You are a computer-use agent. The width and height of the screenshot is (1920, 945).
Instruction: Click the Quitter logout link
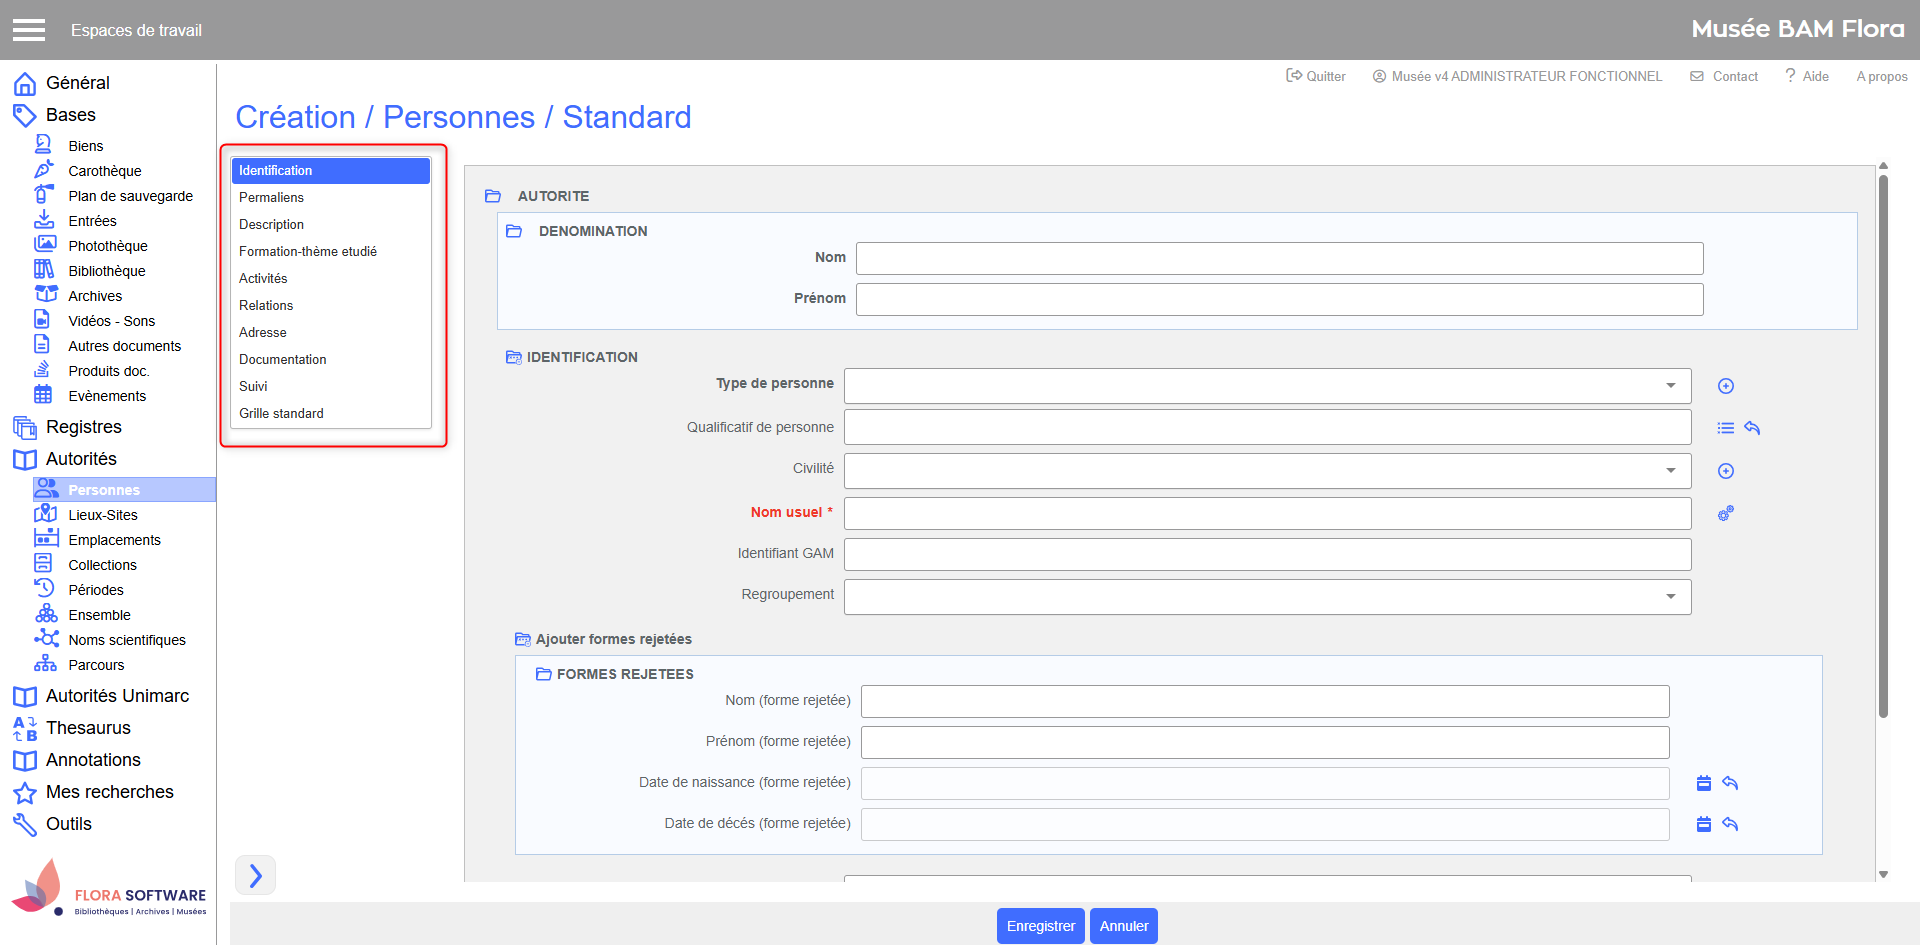(1315, 76)
